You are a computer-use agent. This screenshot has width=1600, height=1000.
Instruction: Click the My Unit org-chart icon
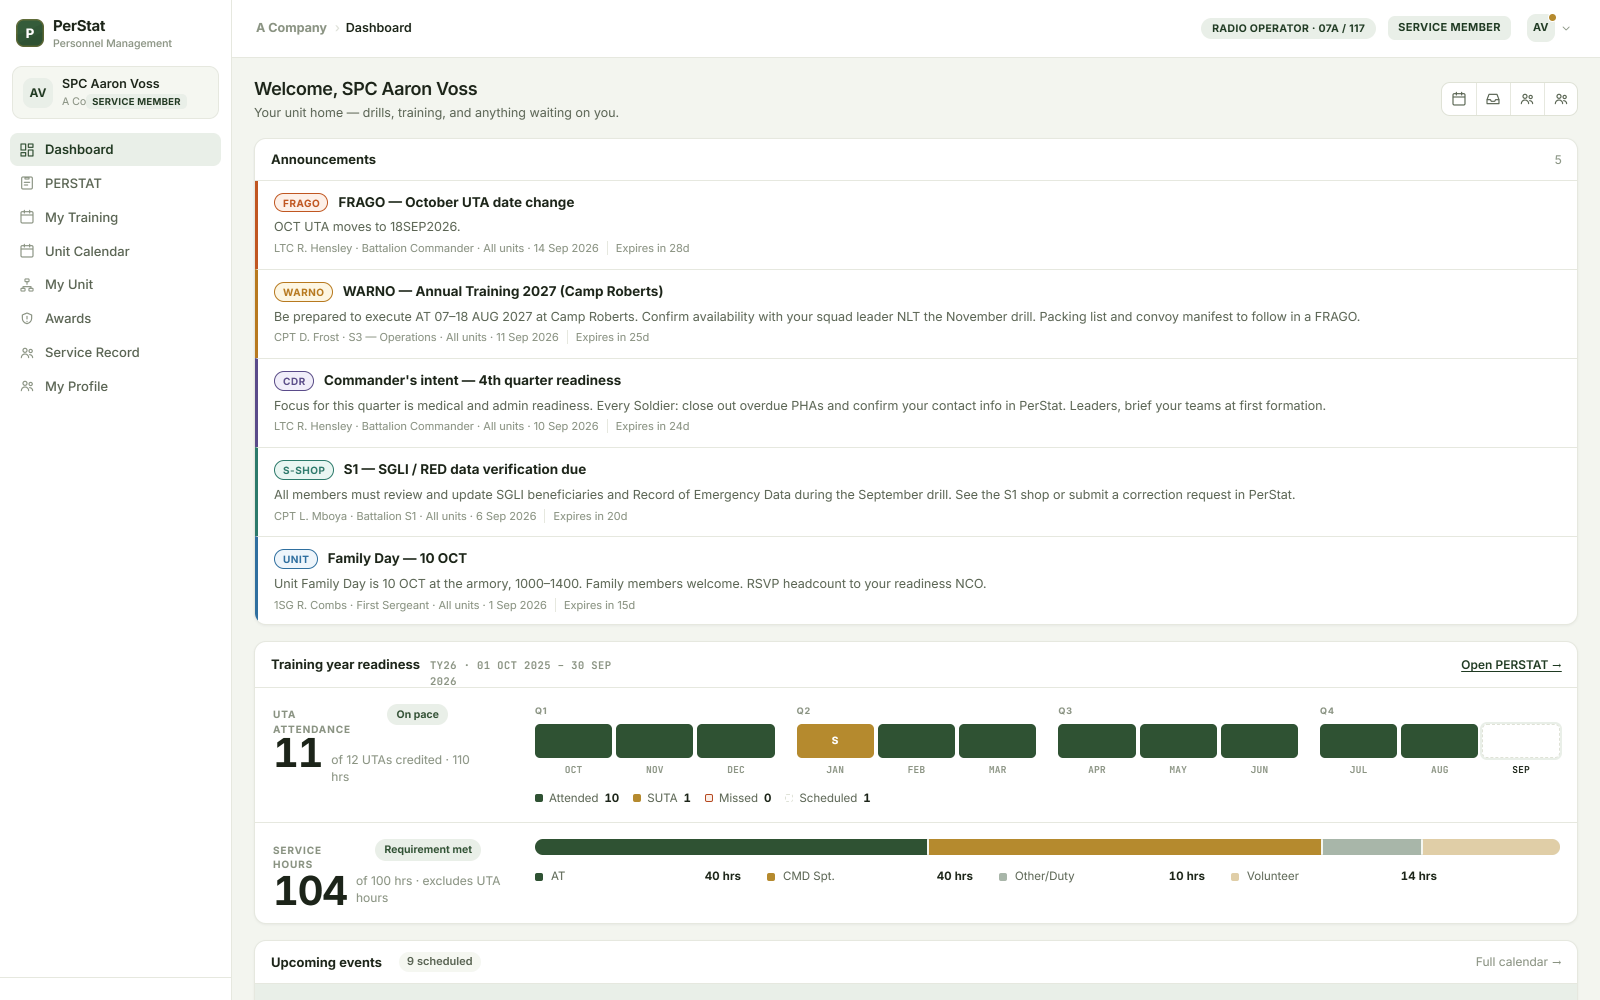pyautogui.click(x=27, y=285)
